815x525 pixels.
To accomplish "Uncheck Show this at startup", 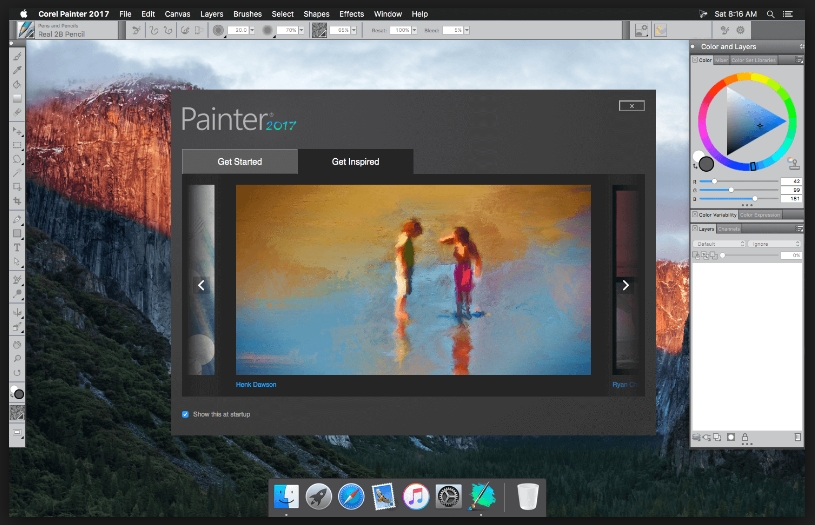I will click(185, 414).
